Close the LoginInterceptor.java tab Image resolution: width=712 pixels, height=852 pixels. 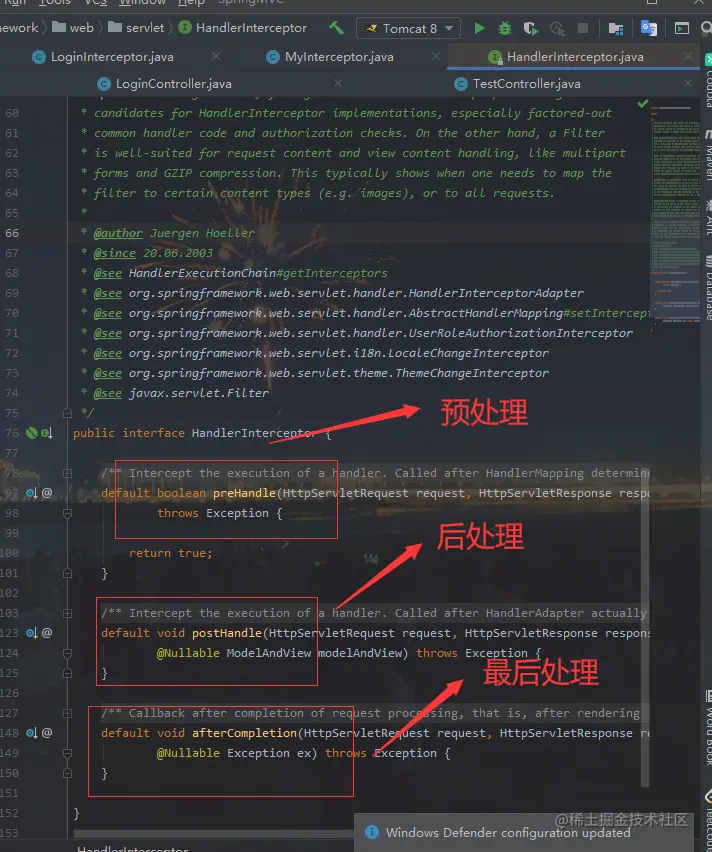click(216, 56)
